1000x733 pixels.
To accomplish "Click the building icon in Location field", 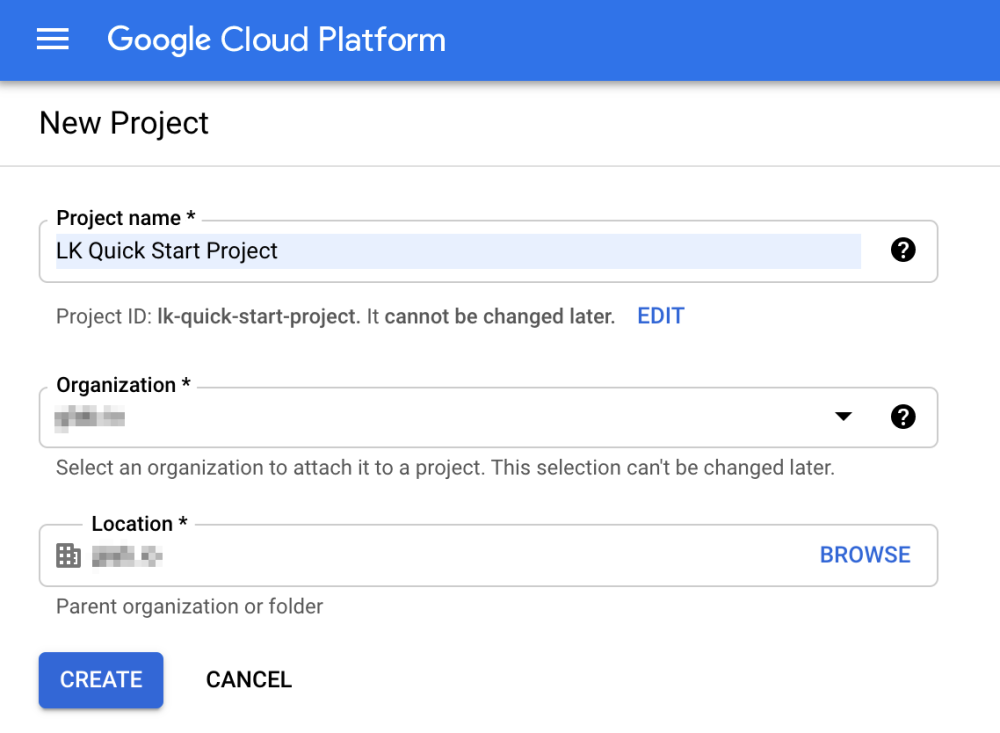I will coord(68,556).
